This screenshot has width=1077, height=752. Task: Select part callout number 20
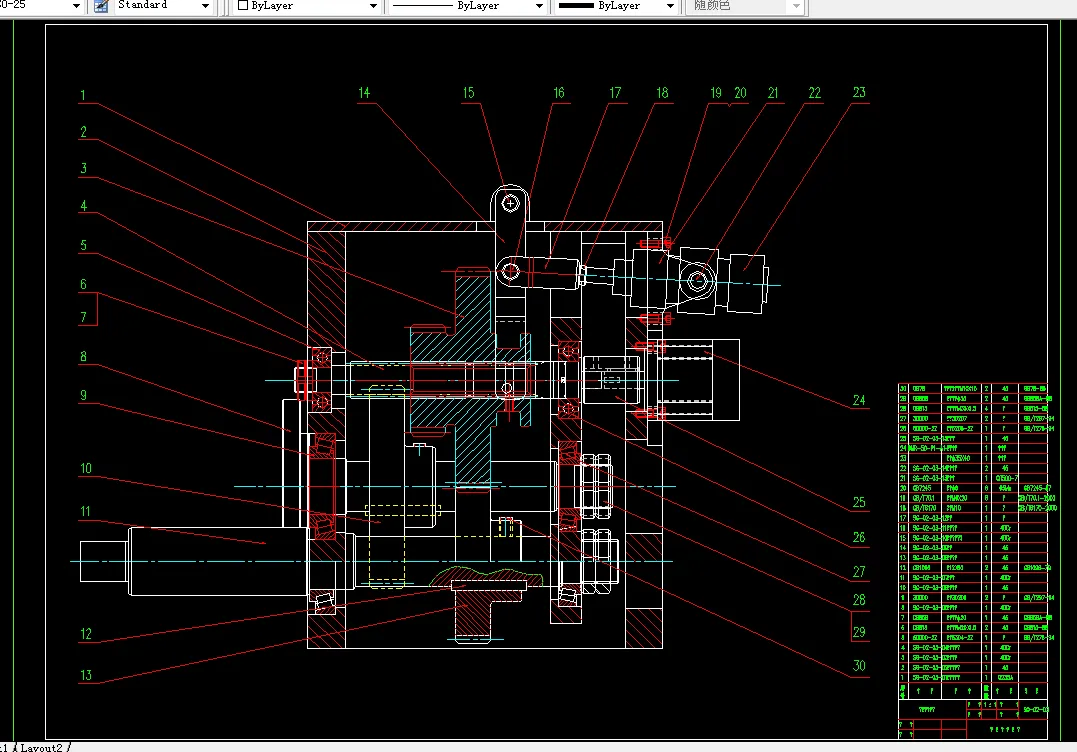tap(740, 93)
